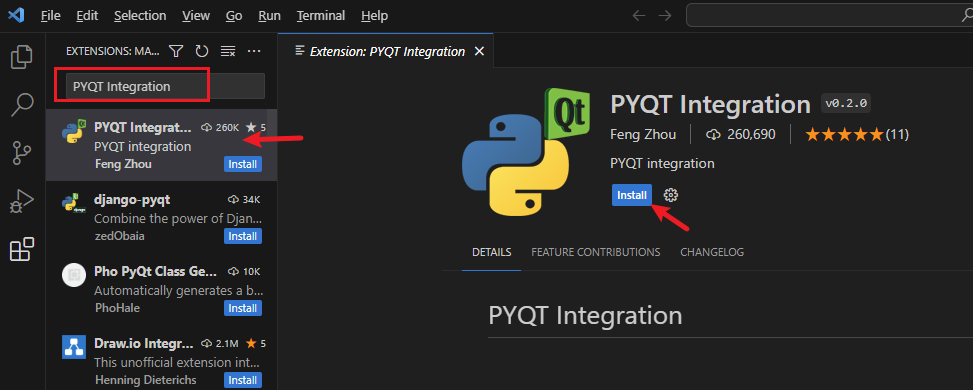Click the 260,690 download count icon

[x=713, y=134]
